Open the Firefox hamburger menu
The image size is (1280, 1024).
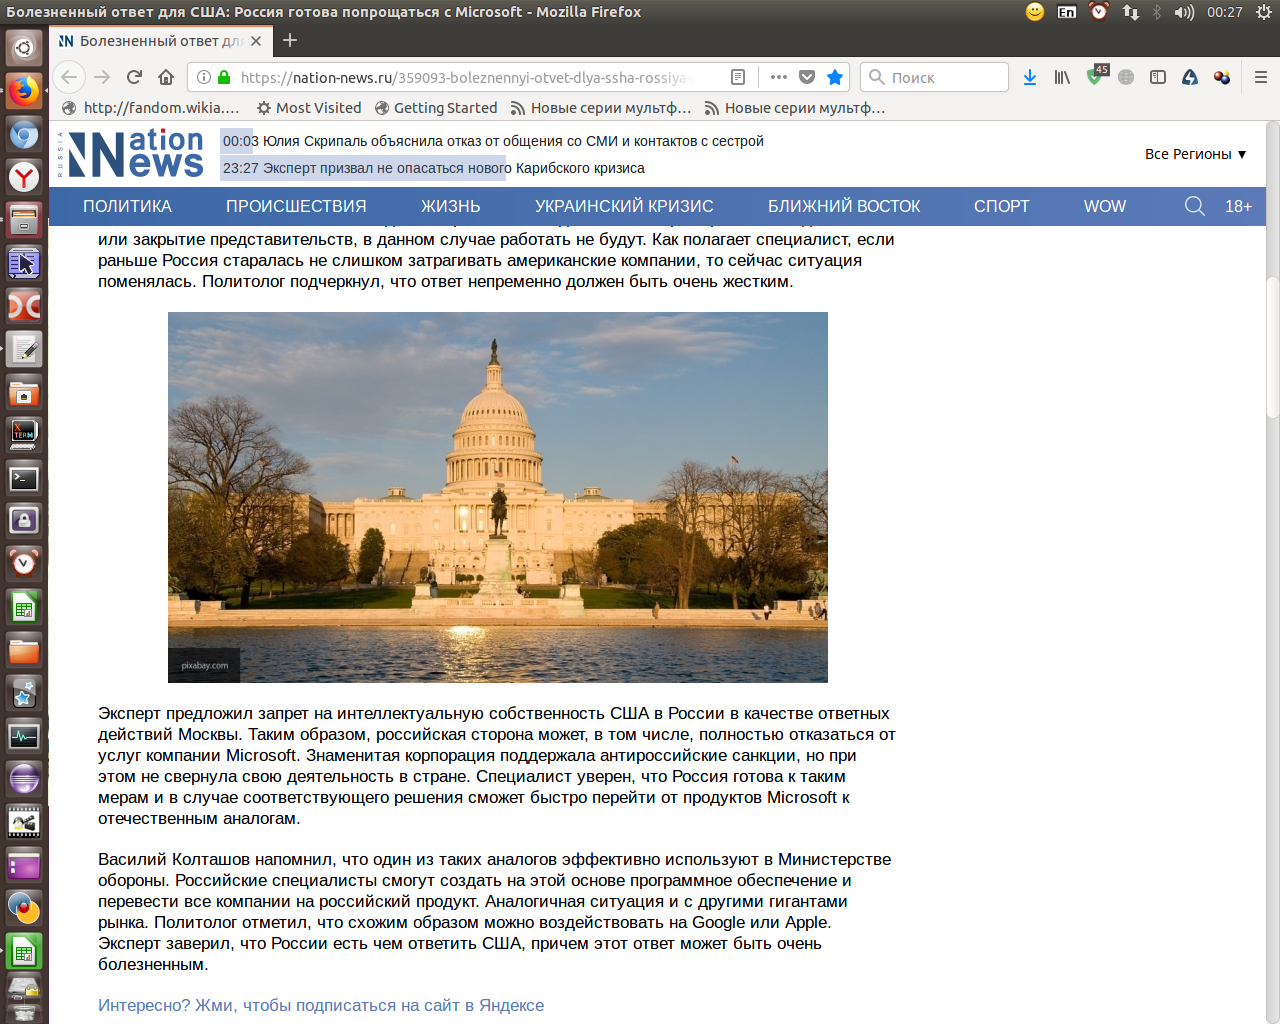1261,77
